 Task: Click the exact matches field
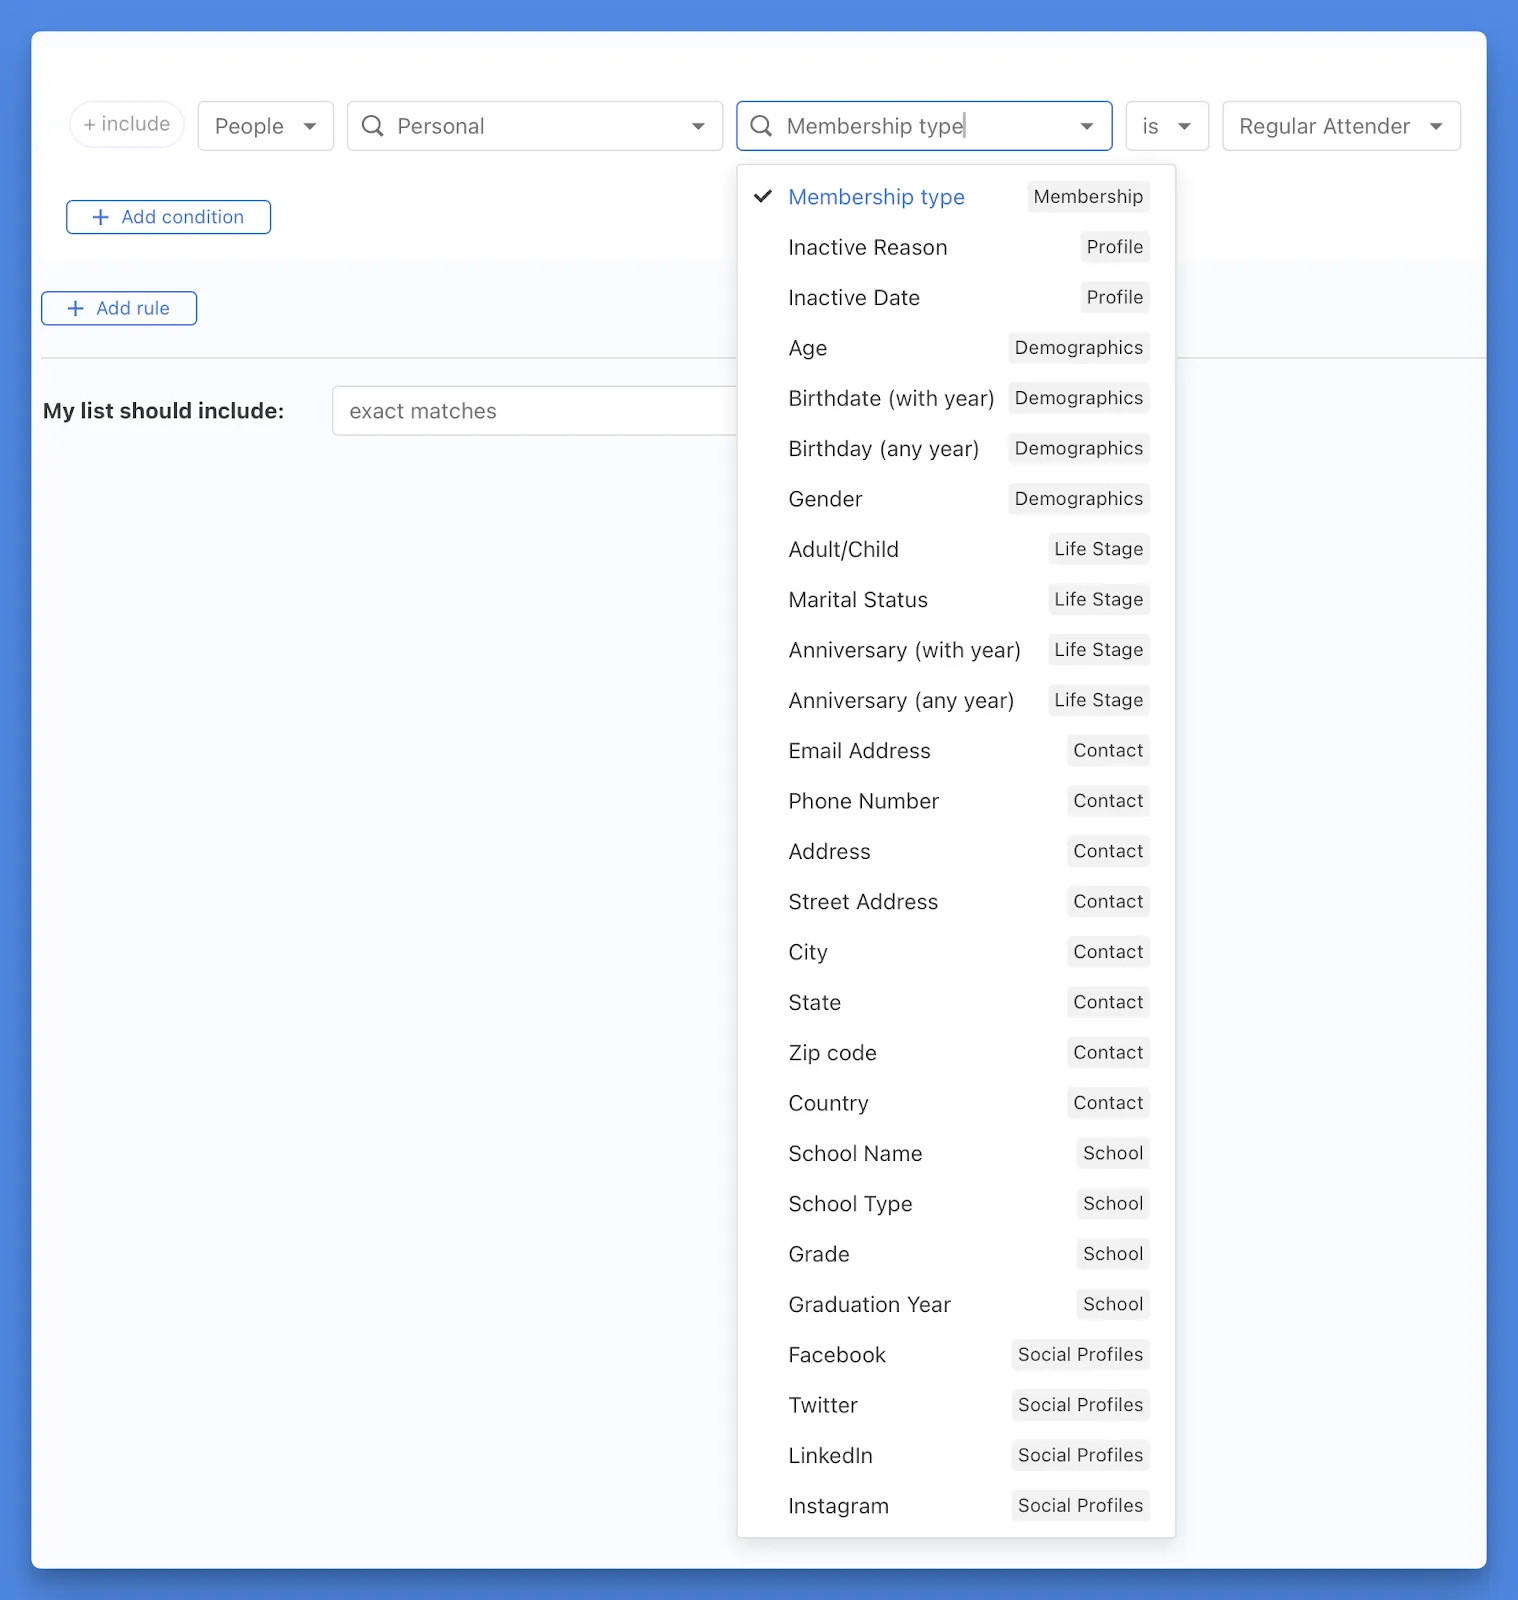coord(535,411)
